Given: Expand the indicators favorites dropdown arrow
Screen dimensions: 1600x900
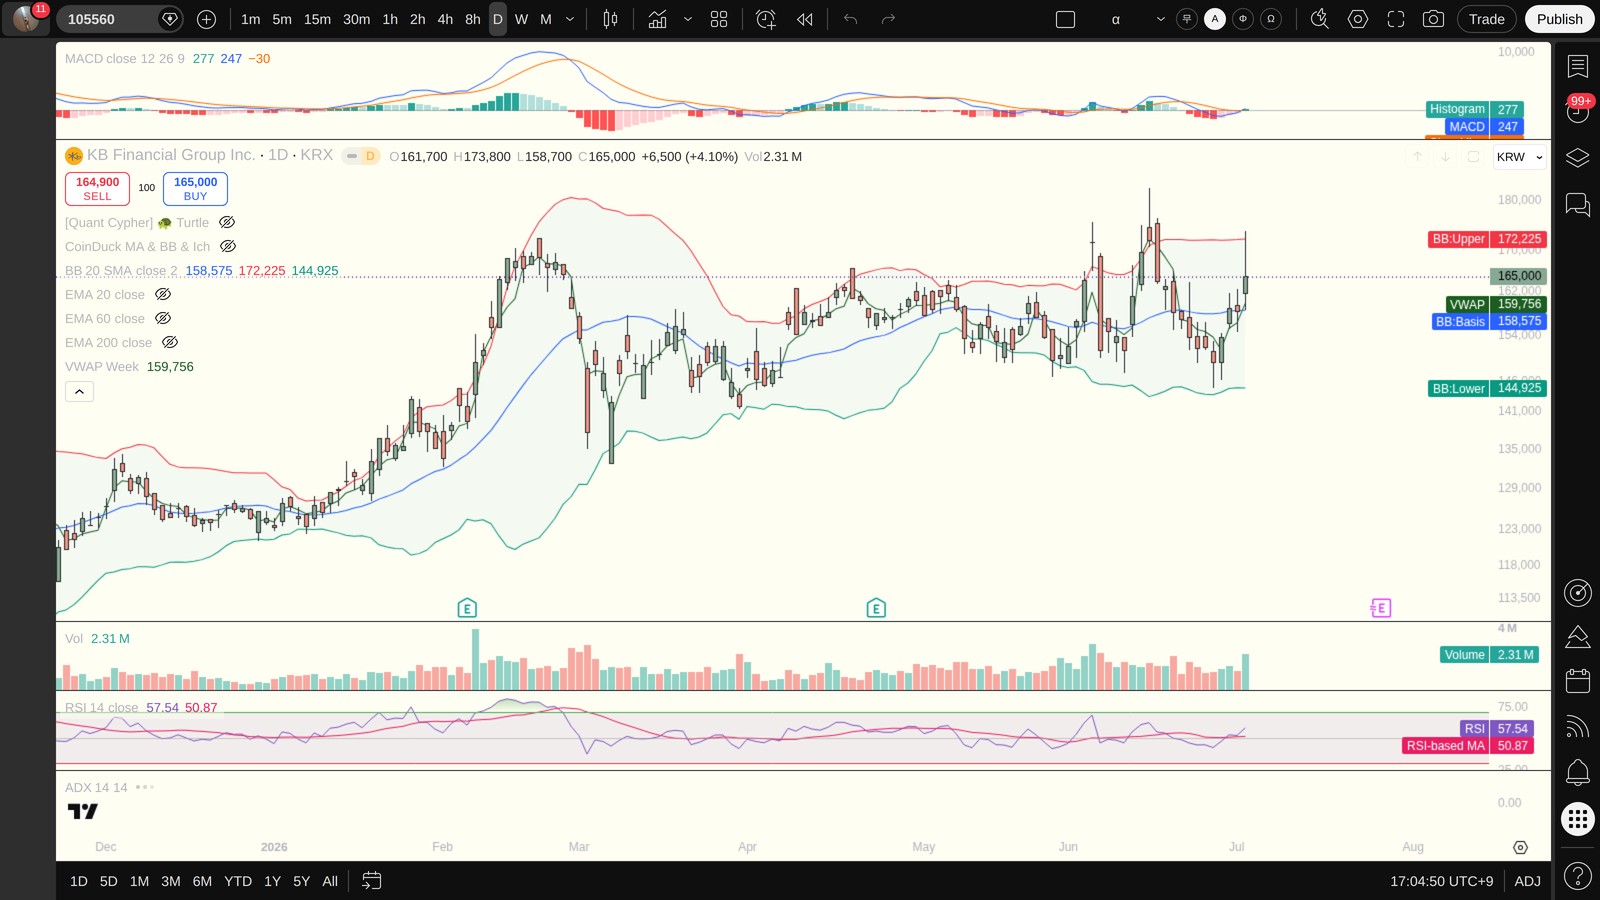Looking at the screenshot, I should click(688, 19).
